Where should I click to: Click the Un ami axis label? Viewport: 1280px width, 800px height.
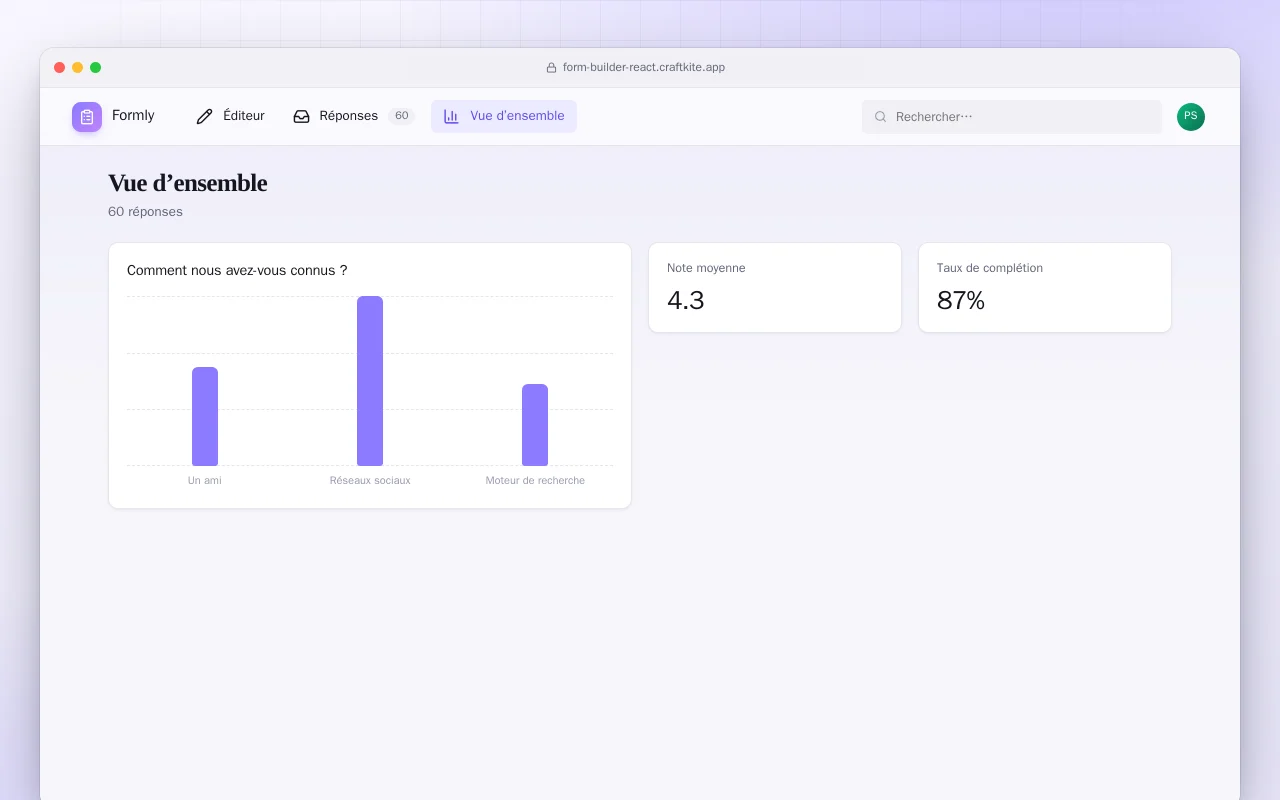click(205, 481)
